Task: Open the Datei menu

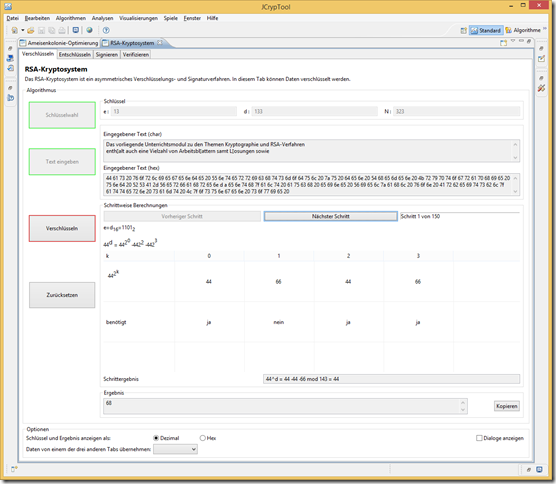Action: pos(12,18)
